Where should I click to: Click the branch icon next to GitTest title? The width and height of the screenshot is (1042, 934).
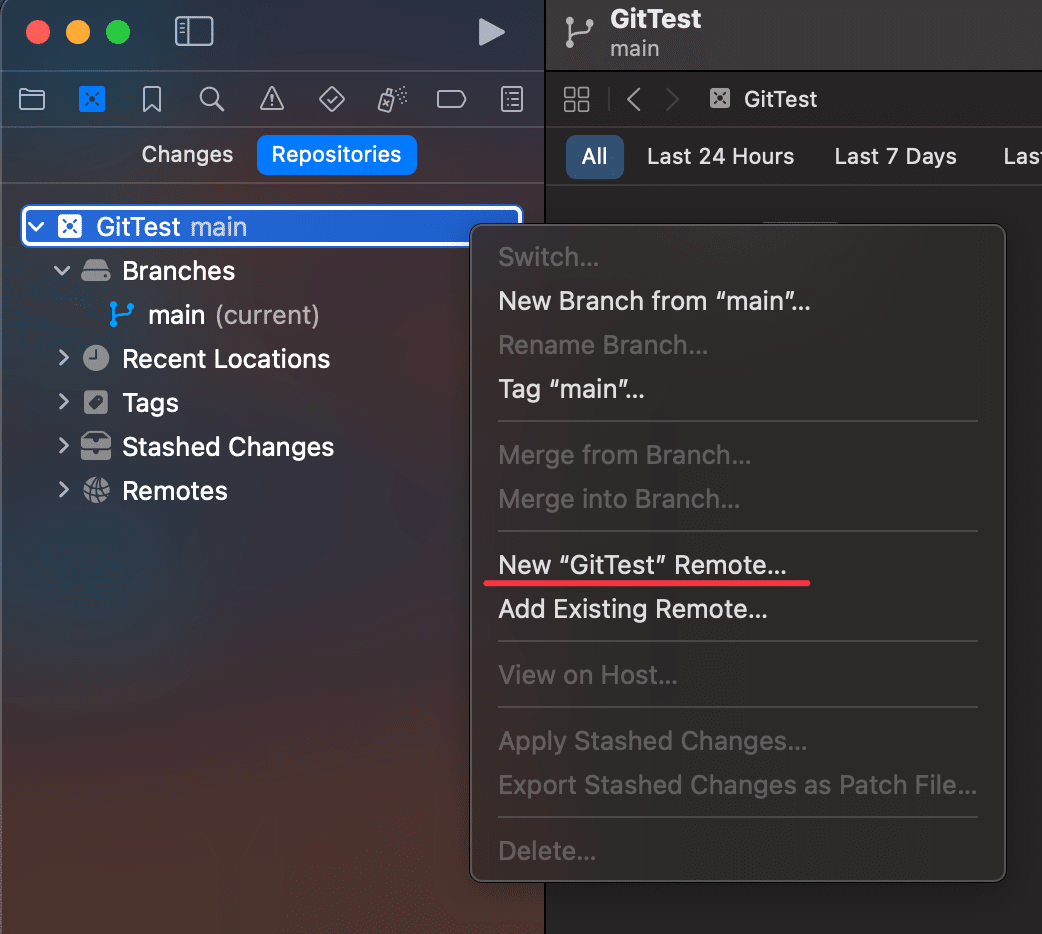tap(578, 31)
